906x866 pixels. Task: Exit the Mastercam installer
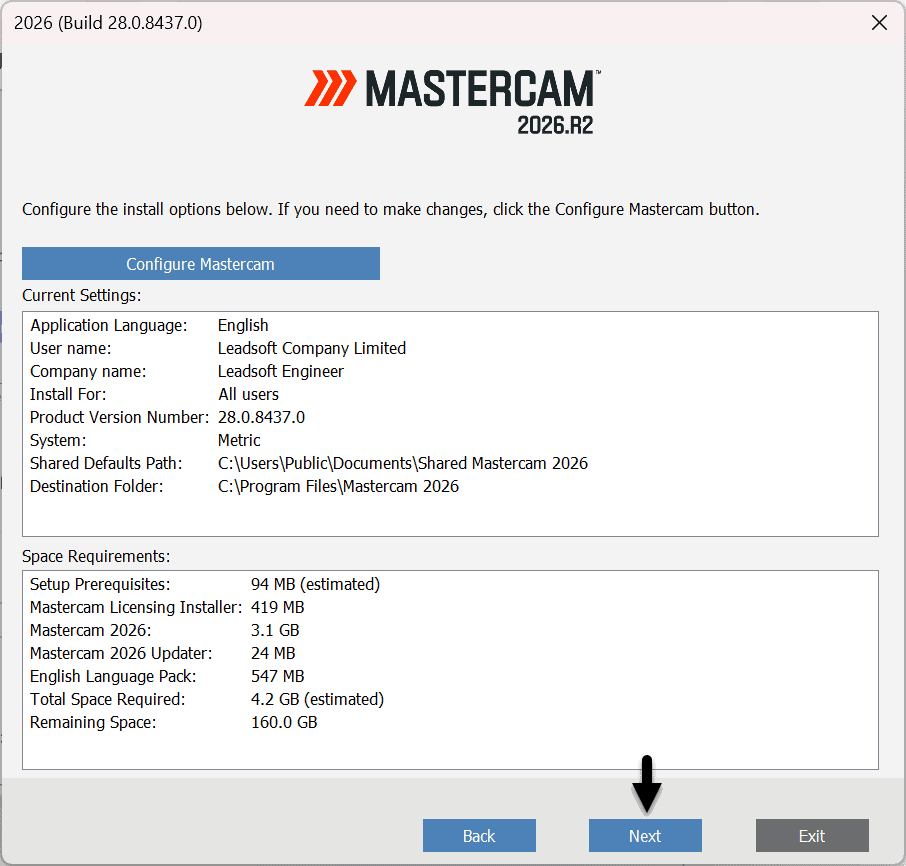[x=812, y=835]
